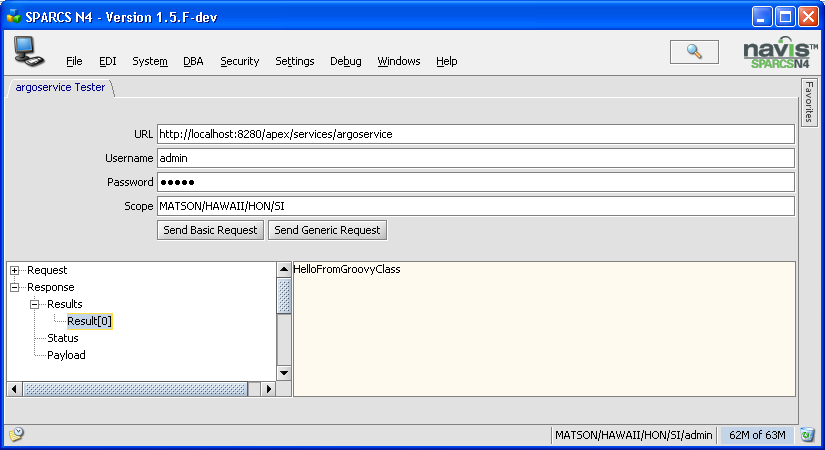Click HelloFromGroovyClass result text
Screen dimensions: 825x450
(x=347, y=269)
